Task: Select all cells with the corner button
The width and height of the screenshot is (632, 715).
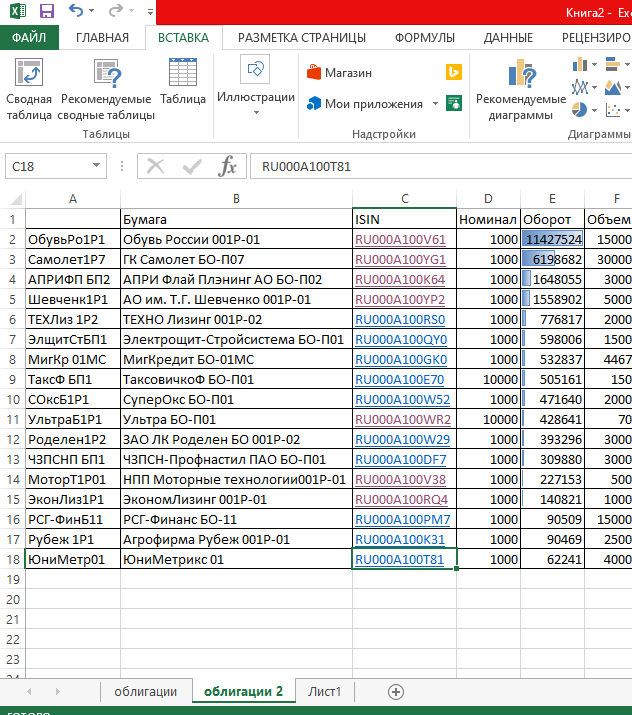Action: pos(14,199)
